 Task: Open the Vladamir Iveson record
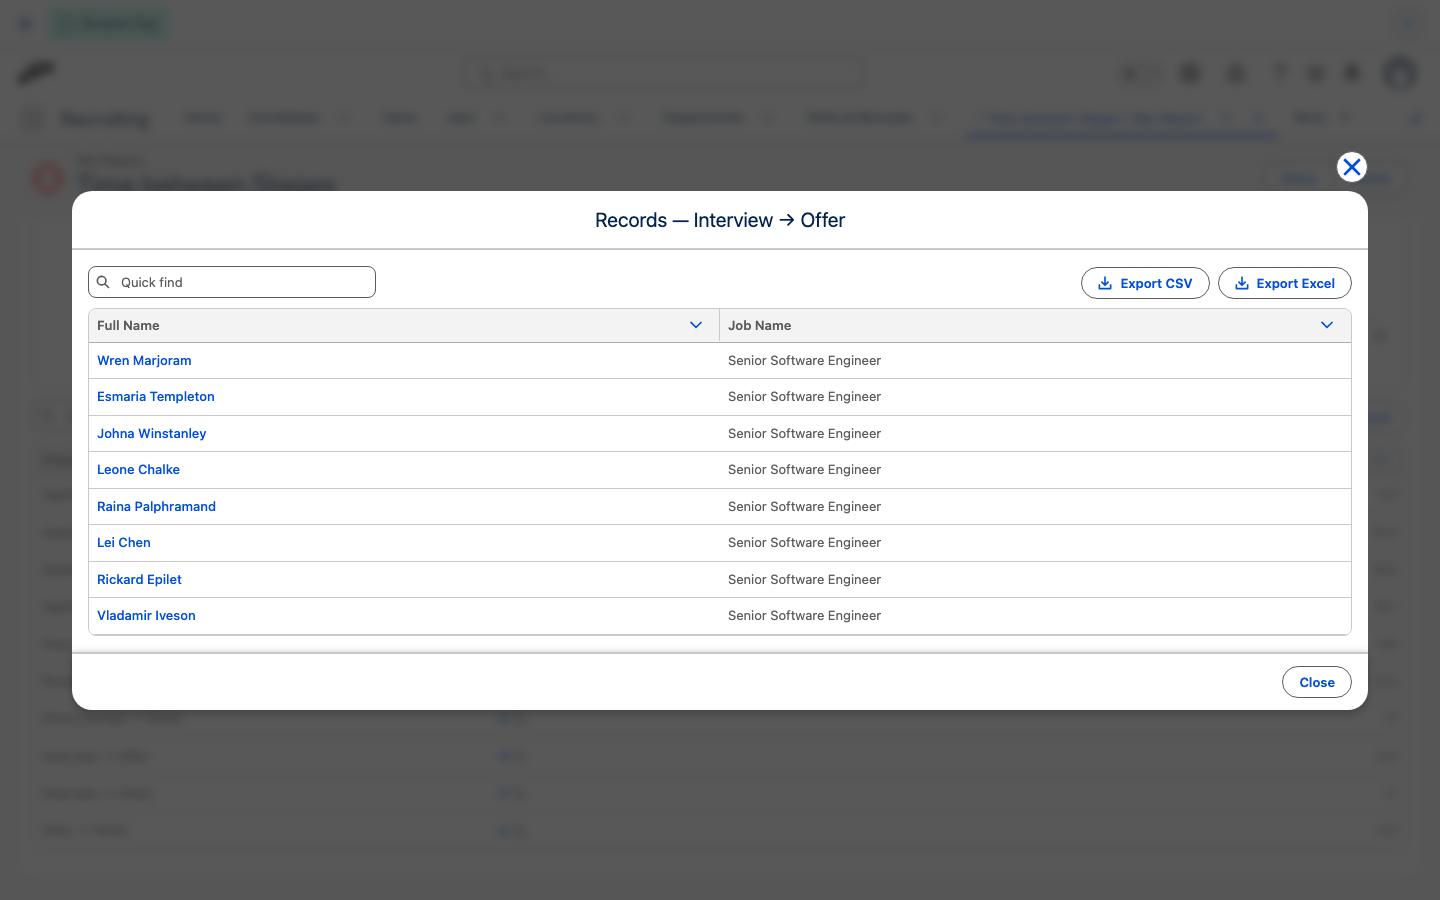[146, 616]
